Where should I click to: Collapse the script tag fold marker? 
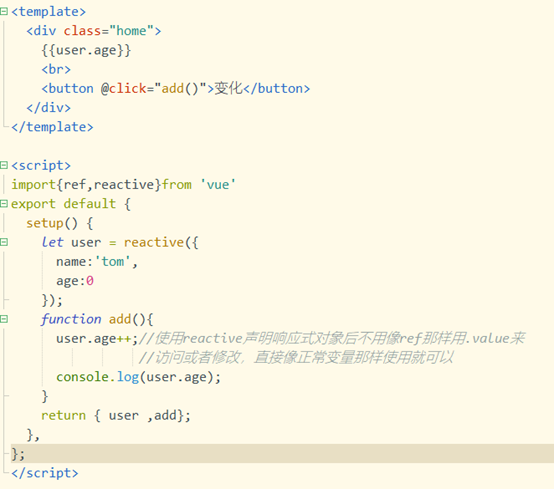pyautogui.click(x=4, y=165)
